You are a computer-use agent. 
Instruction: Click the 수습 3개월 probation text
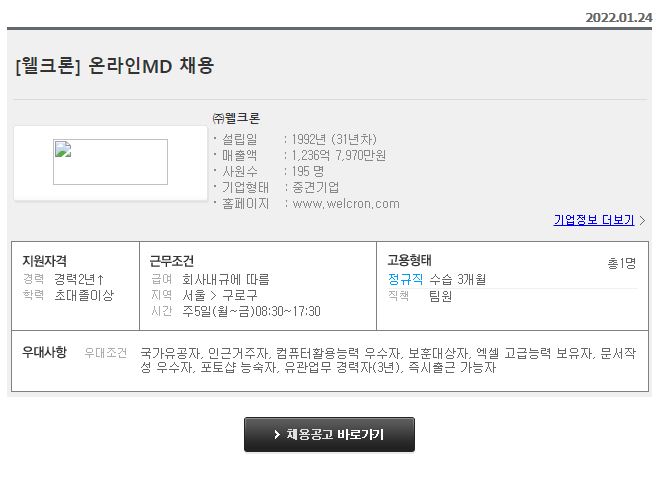(x=458, y=279)
